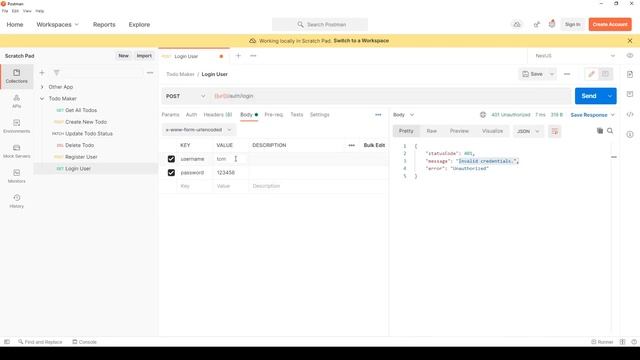
Task: Open the History sidebar panel
Action: 16,201
